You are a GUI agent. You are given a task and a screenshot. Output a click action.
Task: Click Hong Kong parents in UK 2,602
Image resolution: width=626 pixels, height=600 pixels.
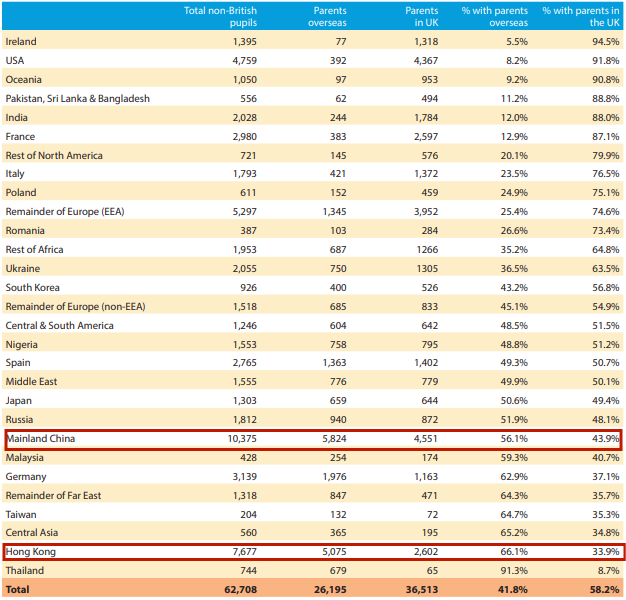tap(426, 552)
